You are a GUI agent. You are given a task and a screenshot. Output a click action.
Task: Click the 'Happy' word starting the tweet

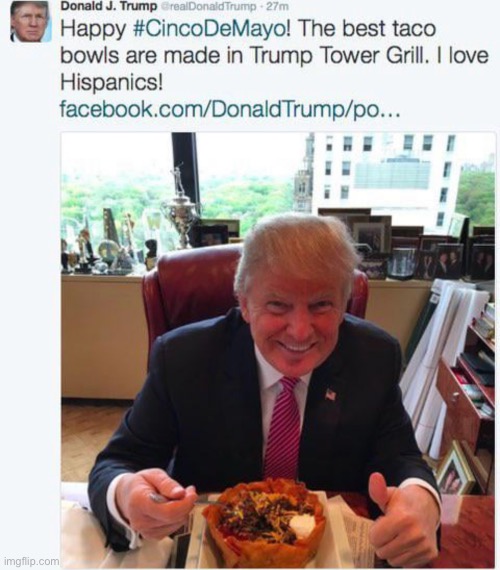click(x=94, y=29)
